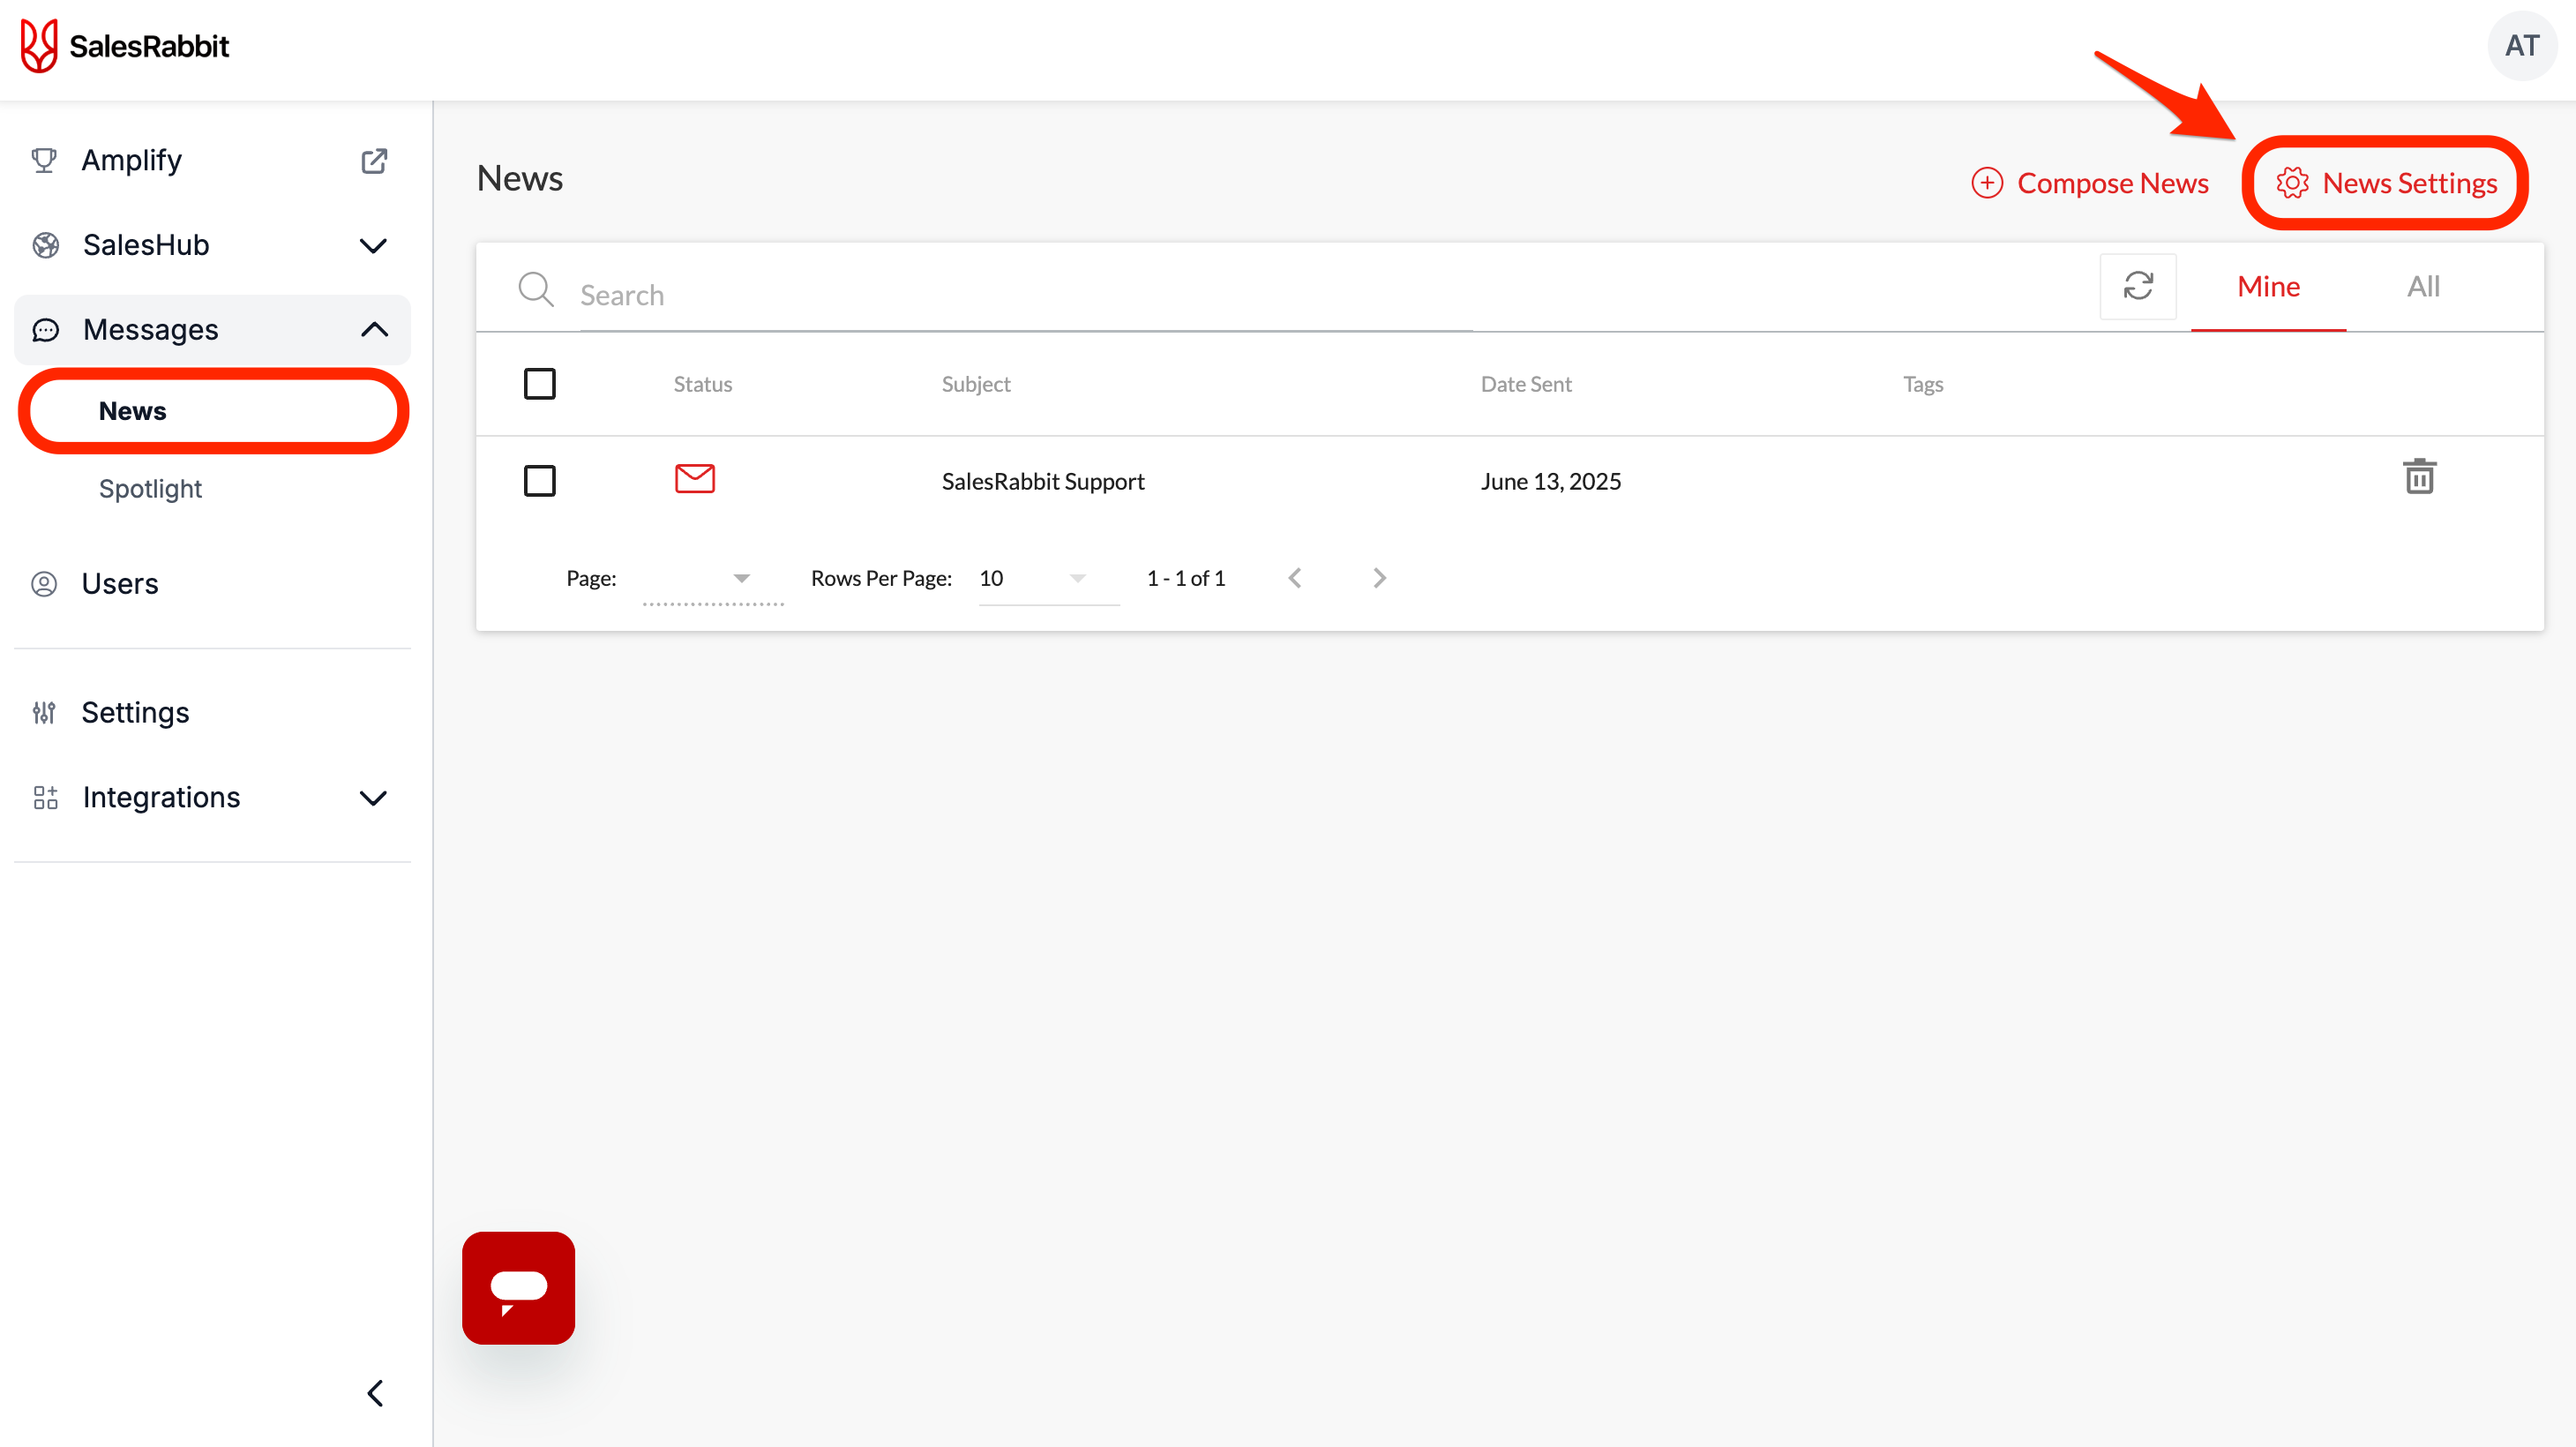Click the Integrations grid icon
Viewport: 2576px width, 1447px height.
(45, 798)
